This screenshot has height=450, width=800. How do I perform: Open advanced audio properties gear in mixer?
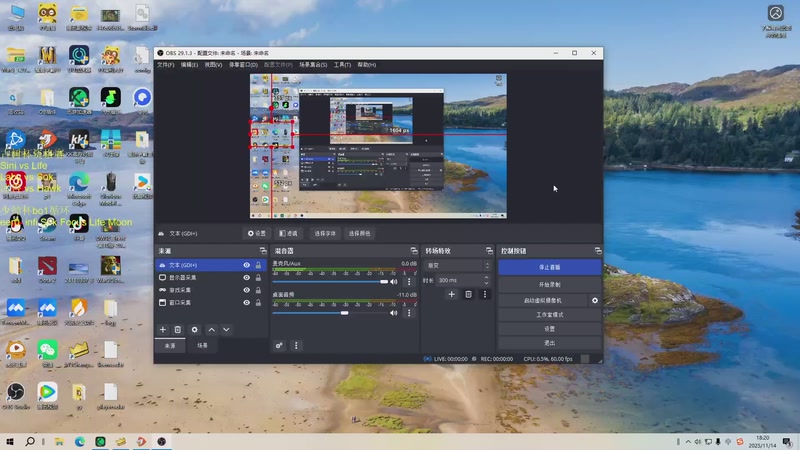[280, 345]
